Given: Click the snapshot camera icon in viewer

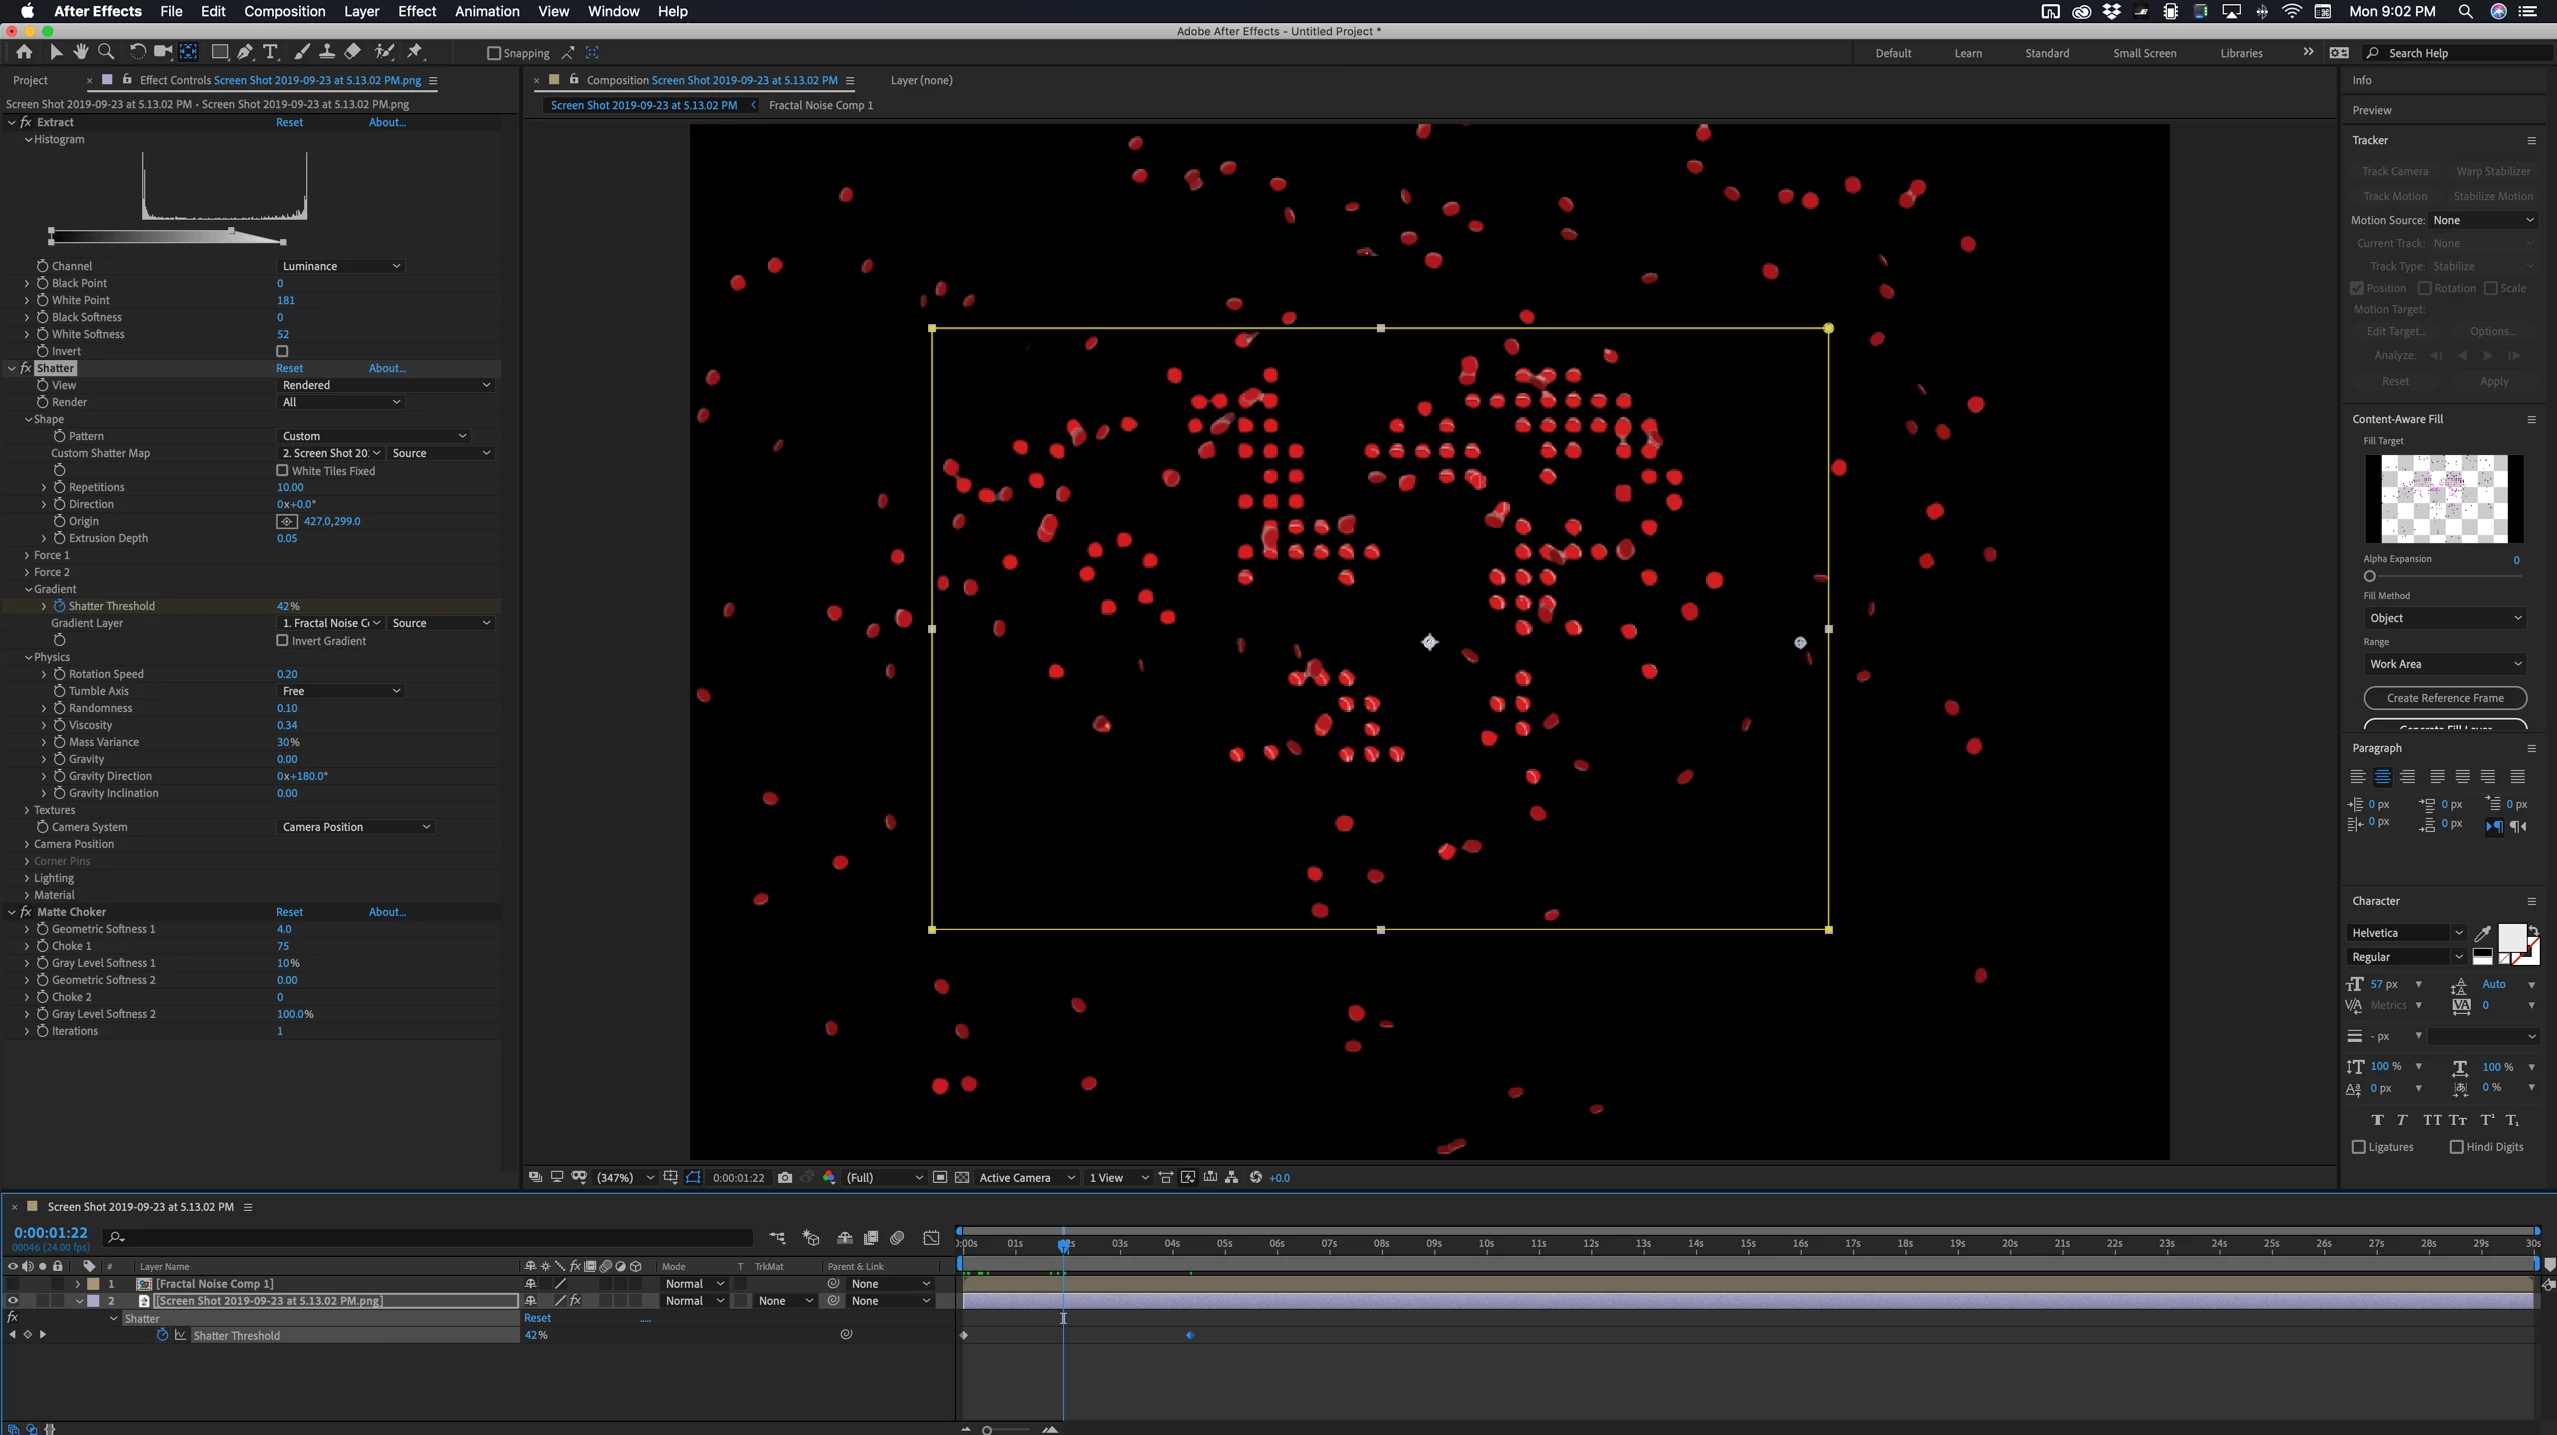Looking at the screenshot, I should (x=785, y=1177).
